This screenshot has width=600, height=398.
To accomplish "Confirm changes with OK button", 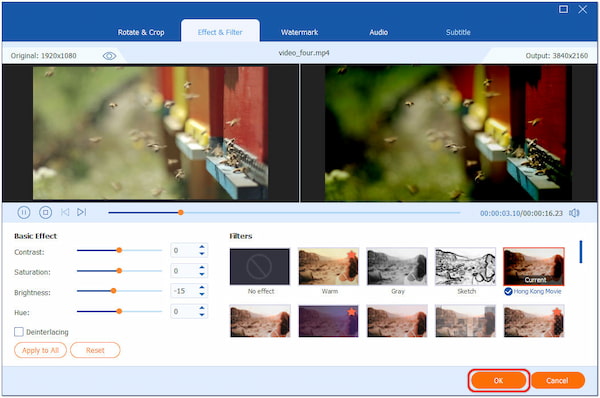I will tap(498, 380).
